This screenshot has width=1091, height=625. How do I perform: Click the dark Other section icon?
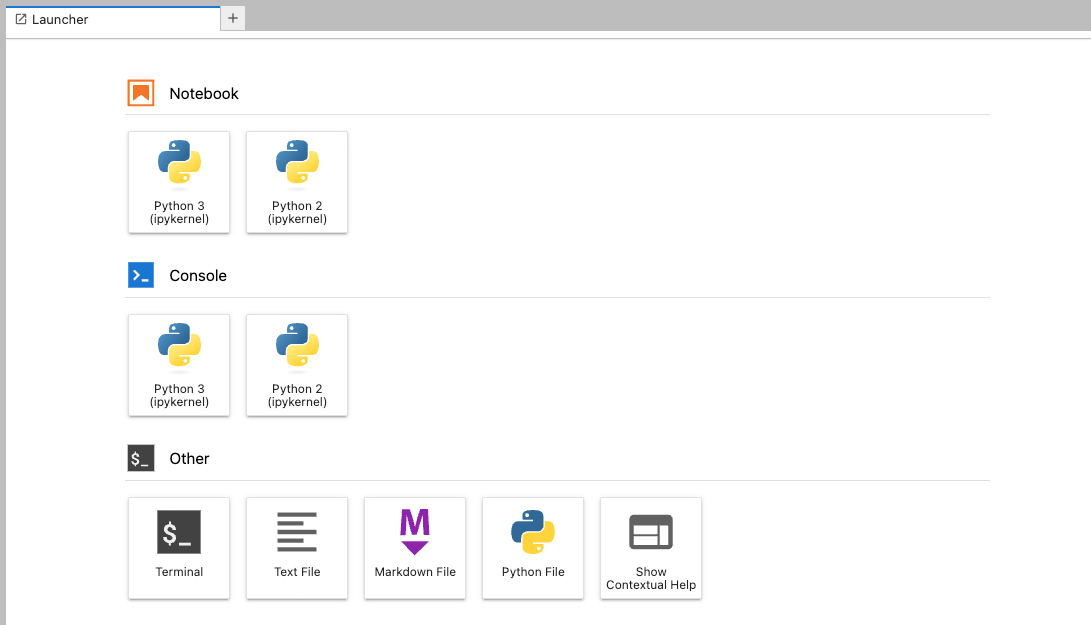coord(141,459)
